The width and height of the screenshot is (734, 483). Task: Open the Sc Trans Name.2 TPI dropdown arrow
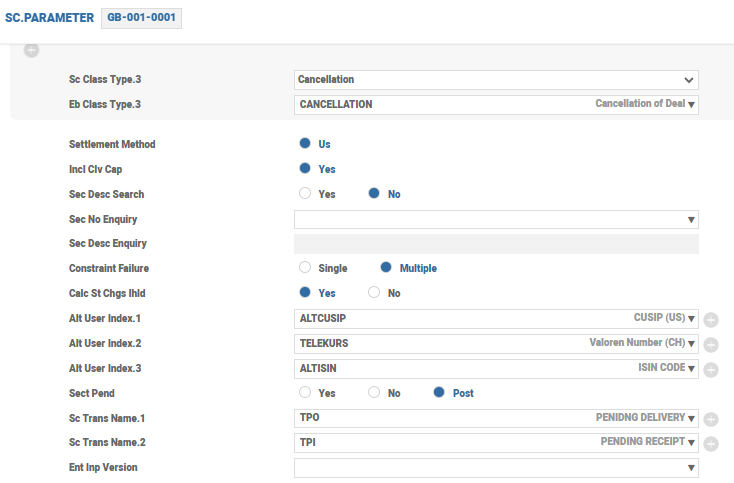click(691, 443)
